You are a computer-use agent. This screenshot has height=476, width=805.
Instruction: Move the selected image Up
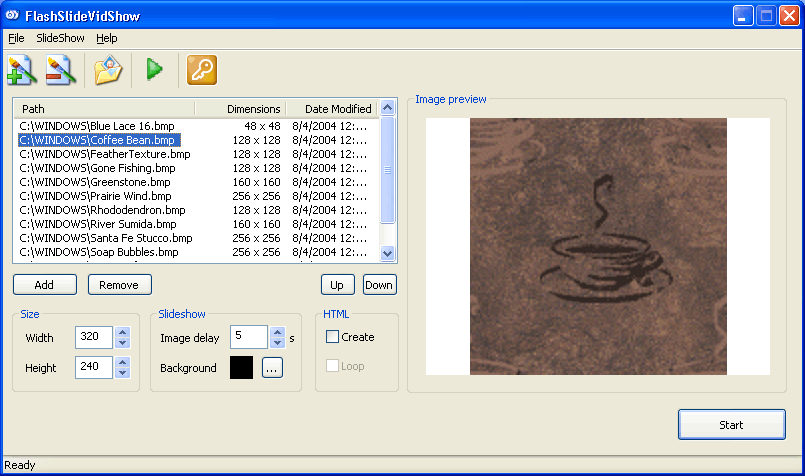click(x=337, y=285)
